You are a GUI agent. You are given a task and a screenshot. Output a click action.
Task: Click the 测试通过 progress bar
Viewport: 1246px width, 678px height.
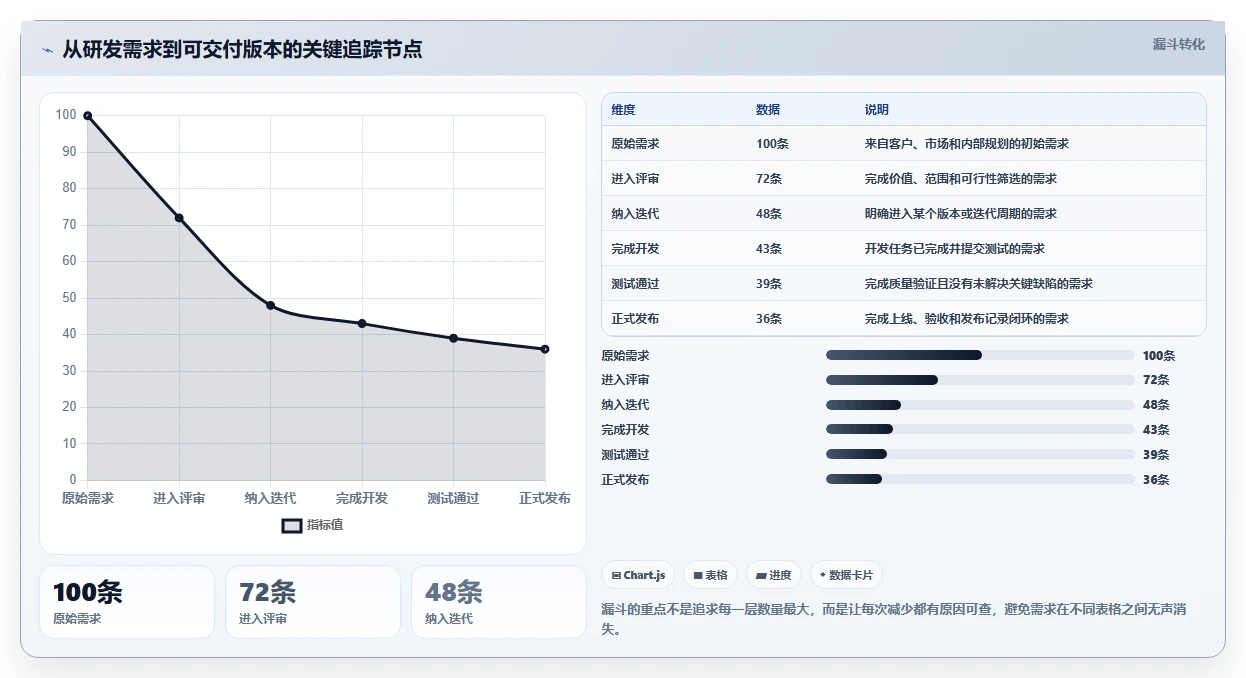click(x=980, y=455)
